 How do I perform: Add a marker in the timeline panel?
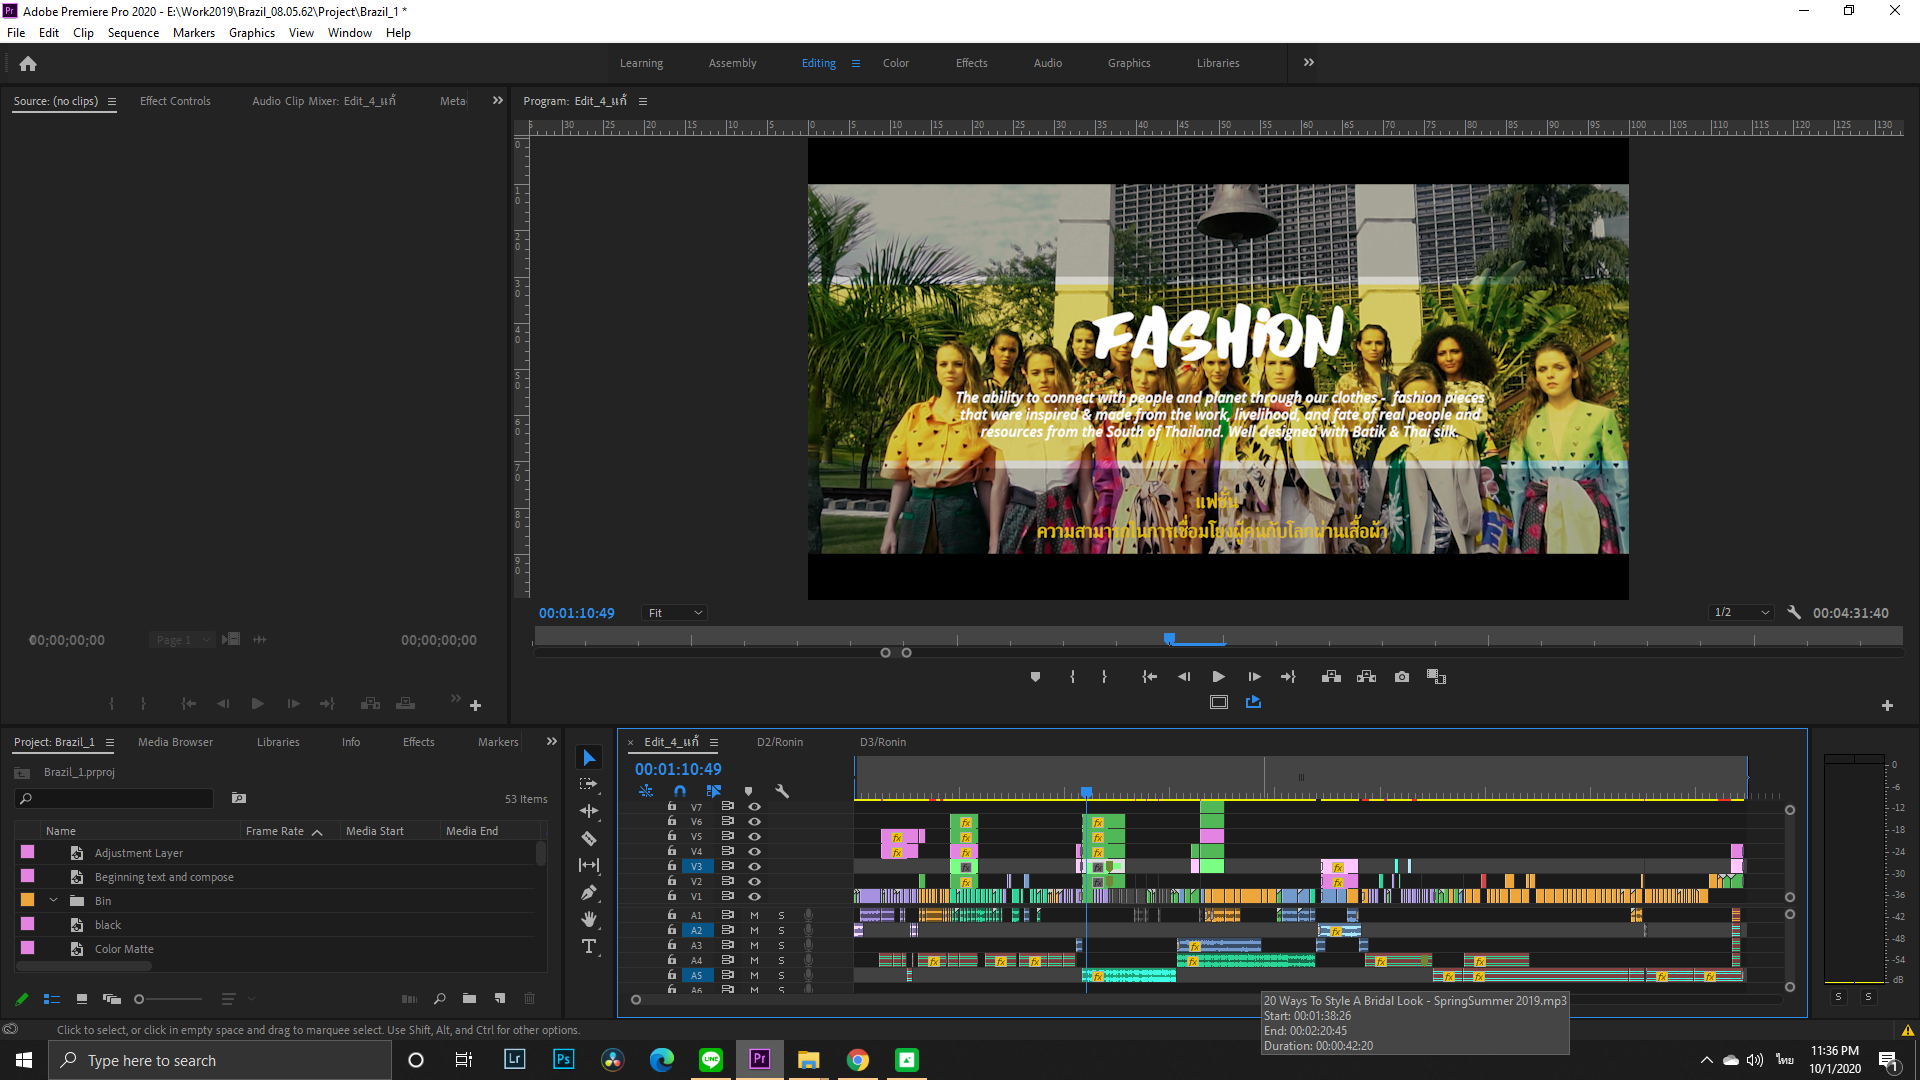(748, 791)
